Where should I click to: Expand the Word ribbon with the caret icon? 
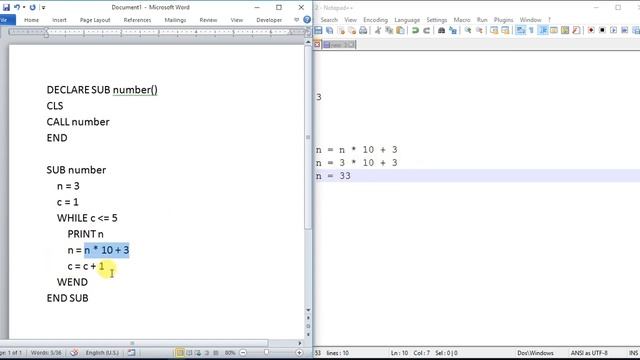tap(297, 20)
